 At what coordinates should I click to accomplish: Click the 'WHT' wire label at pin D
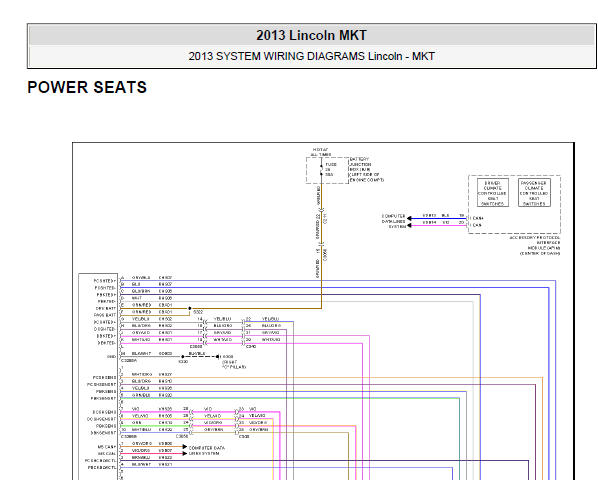coord(137,298)
